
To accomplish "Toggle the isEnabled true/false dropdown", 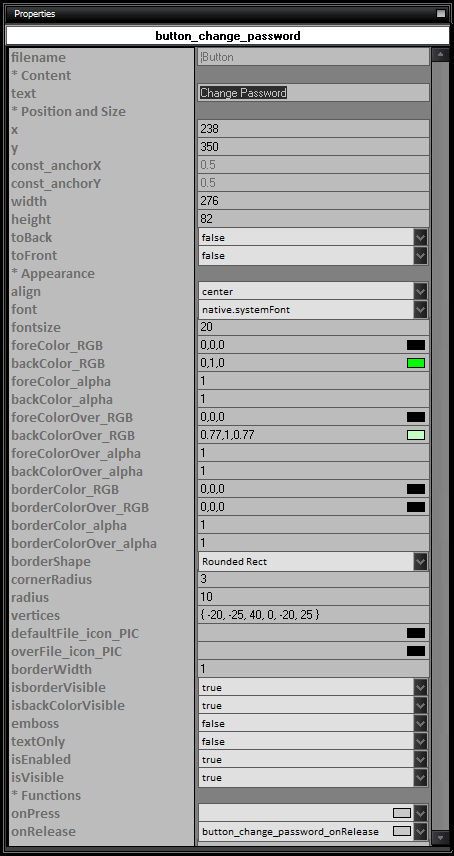I will coord(313,759).
